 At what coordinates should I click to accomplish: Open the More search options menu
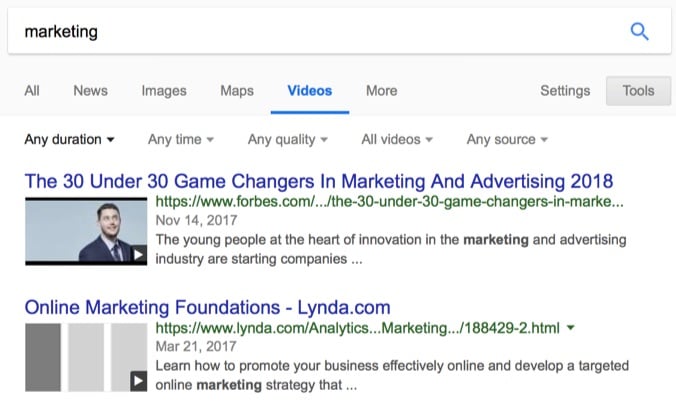pos(382,91)
